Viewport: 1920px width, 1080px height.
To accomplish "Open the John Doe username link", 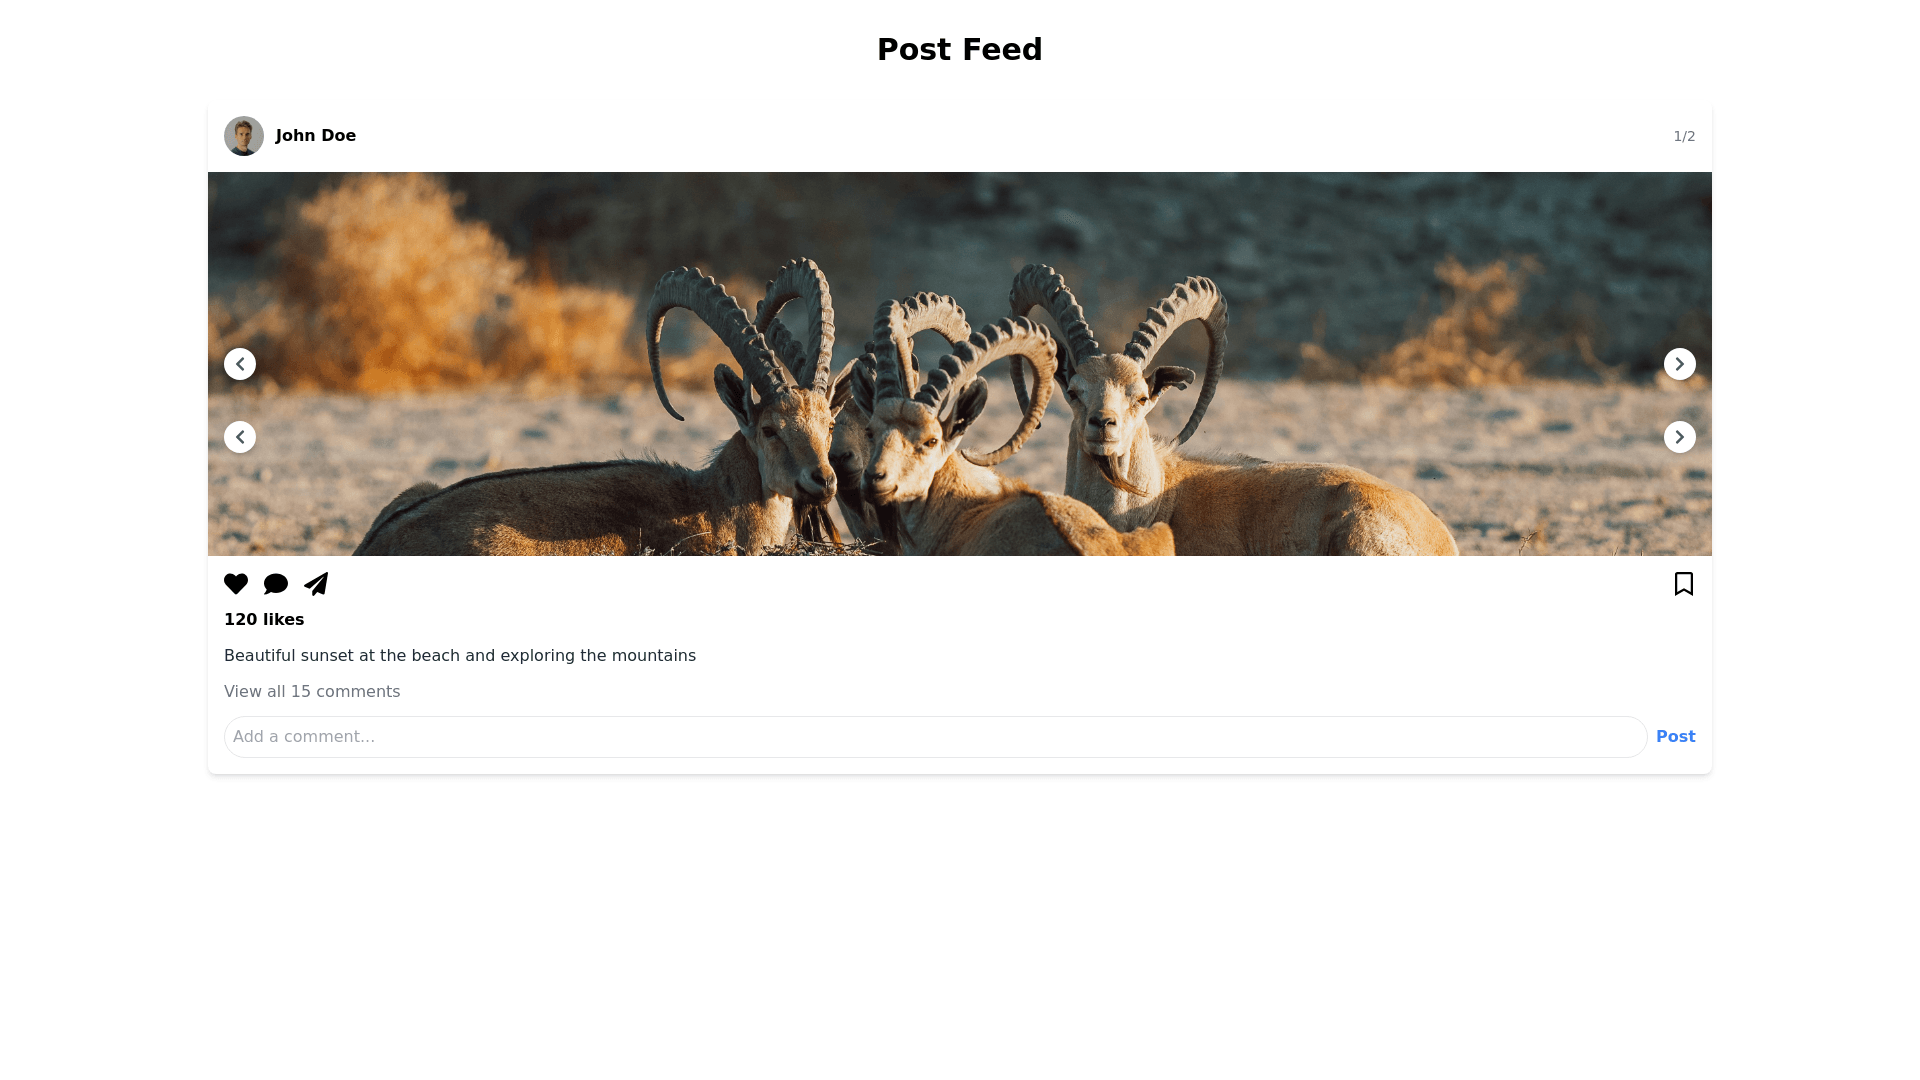I will coord(316,136).
